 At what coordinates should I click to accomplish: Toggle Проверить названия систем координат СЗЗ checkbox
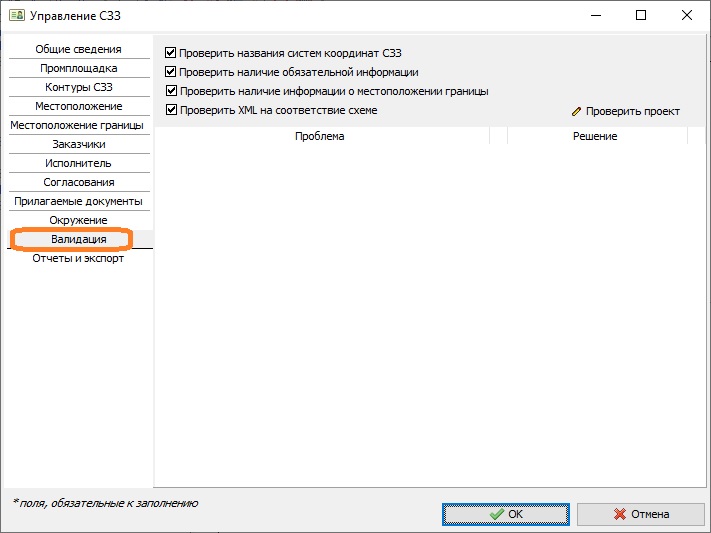[170, 53]
